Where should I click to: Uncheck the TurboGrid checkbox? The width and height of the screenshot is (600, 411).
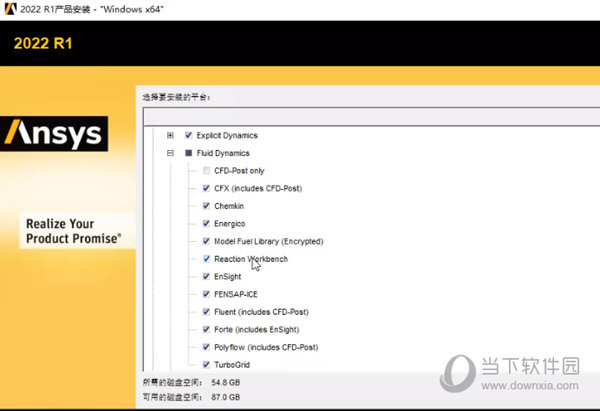(206, 364)
